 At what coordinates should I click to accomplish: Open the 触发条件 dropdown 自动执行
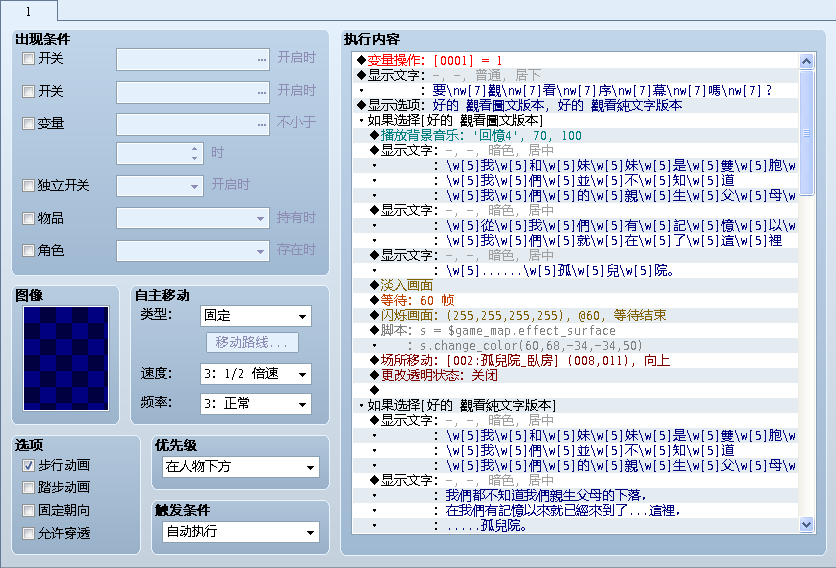(x=240, y=532)
